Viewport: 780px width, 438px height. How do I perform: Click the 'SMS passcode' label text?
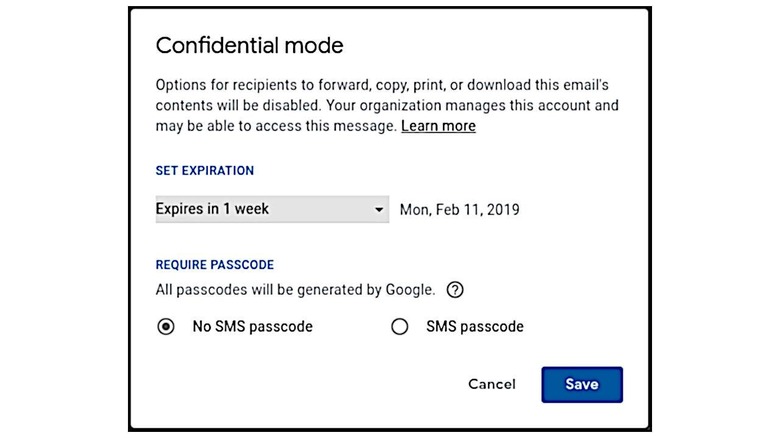[x=474, y=326]
